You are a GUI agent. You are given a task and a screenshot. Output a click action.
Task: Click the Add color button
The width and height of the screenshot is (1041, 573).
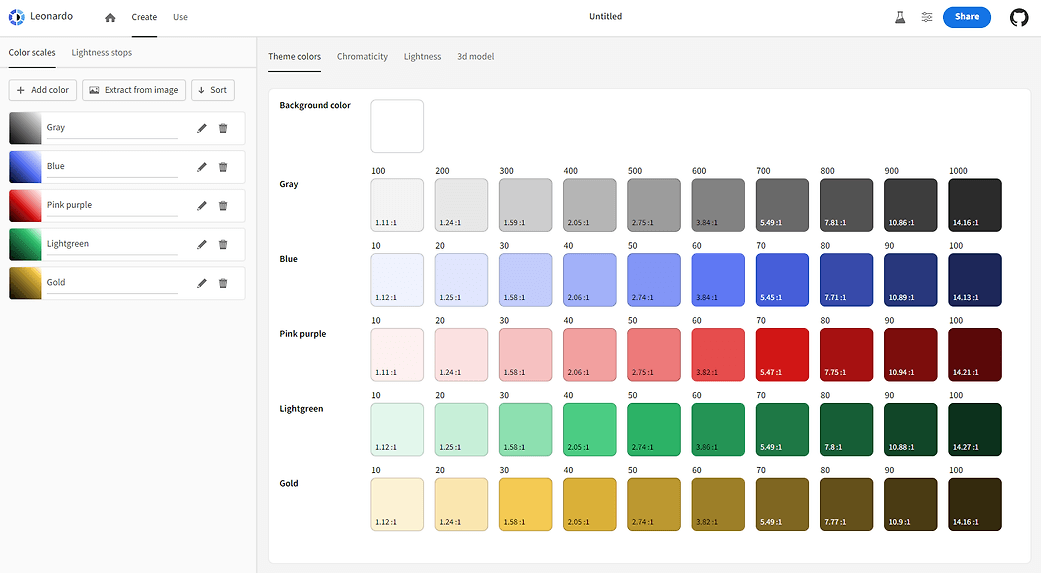click(42, 90)
